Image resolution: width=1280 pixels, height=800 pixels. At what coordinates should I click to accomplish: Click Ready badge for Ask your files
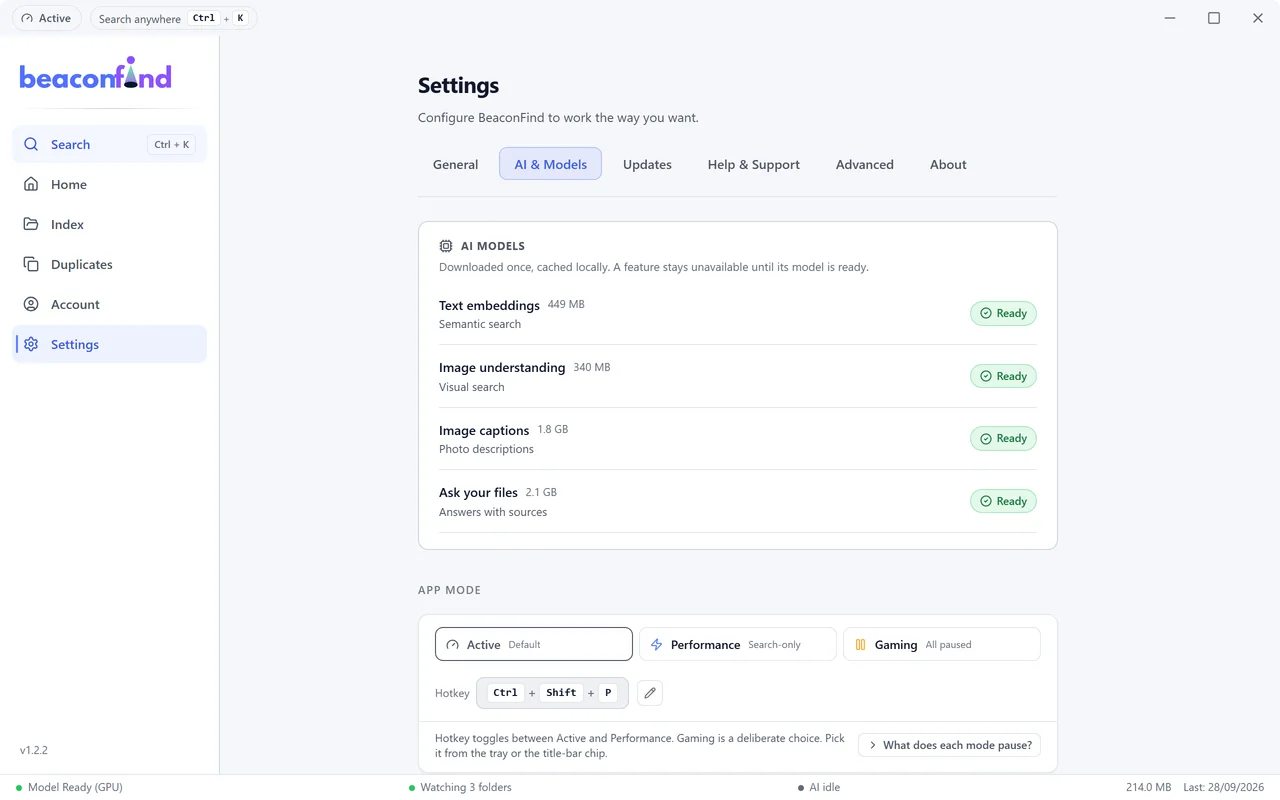pyautogui.click(x=1003, y=501)
